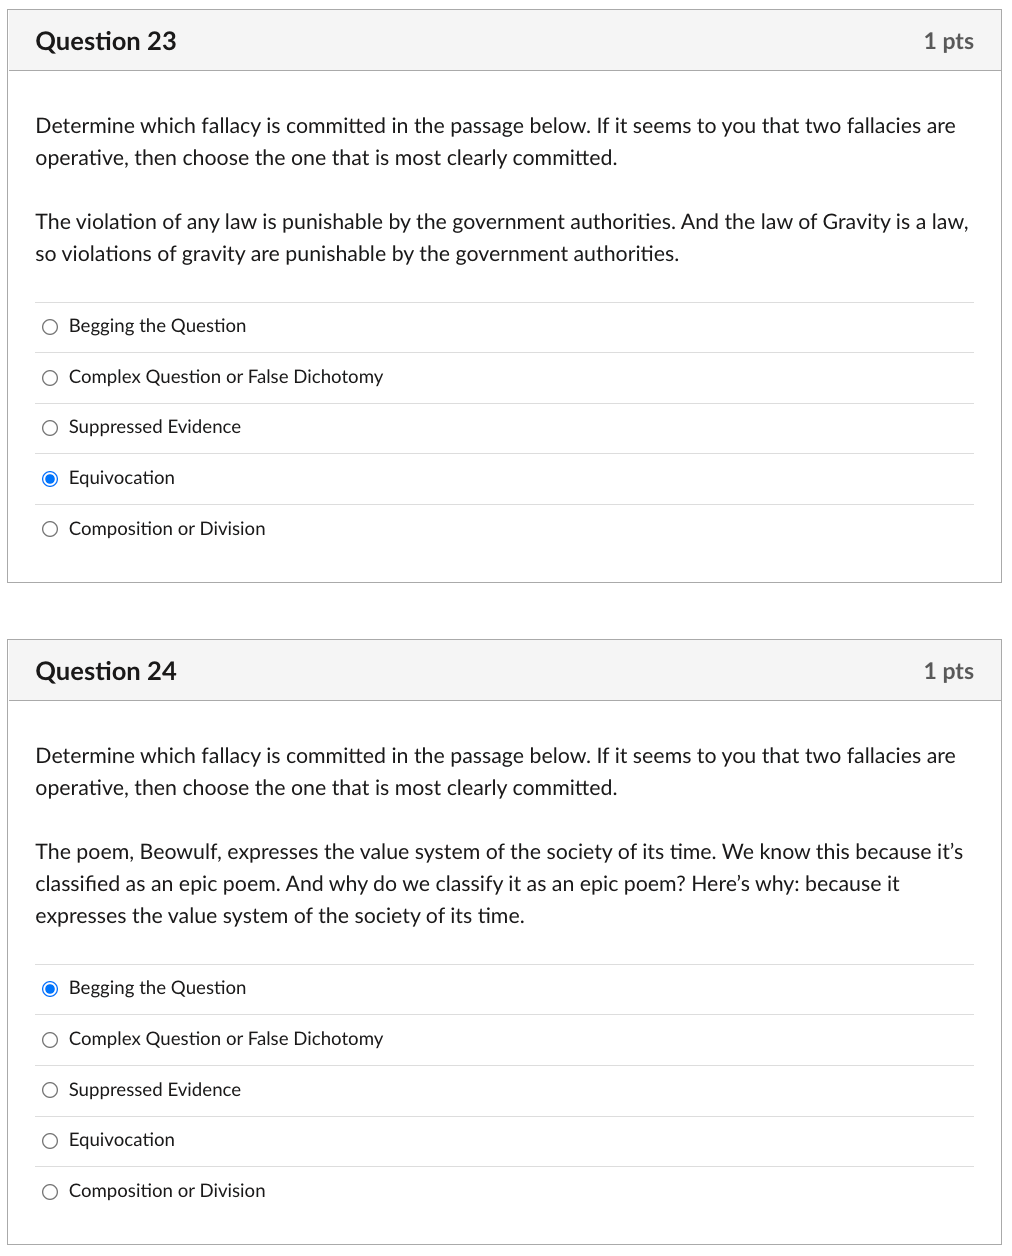Viewport: 1012px width, 1256px height.
Task: Click the 1 pts label for Question 24
Action: coord(948,671)
